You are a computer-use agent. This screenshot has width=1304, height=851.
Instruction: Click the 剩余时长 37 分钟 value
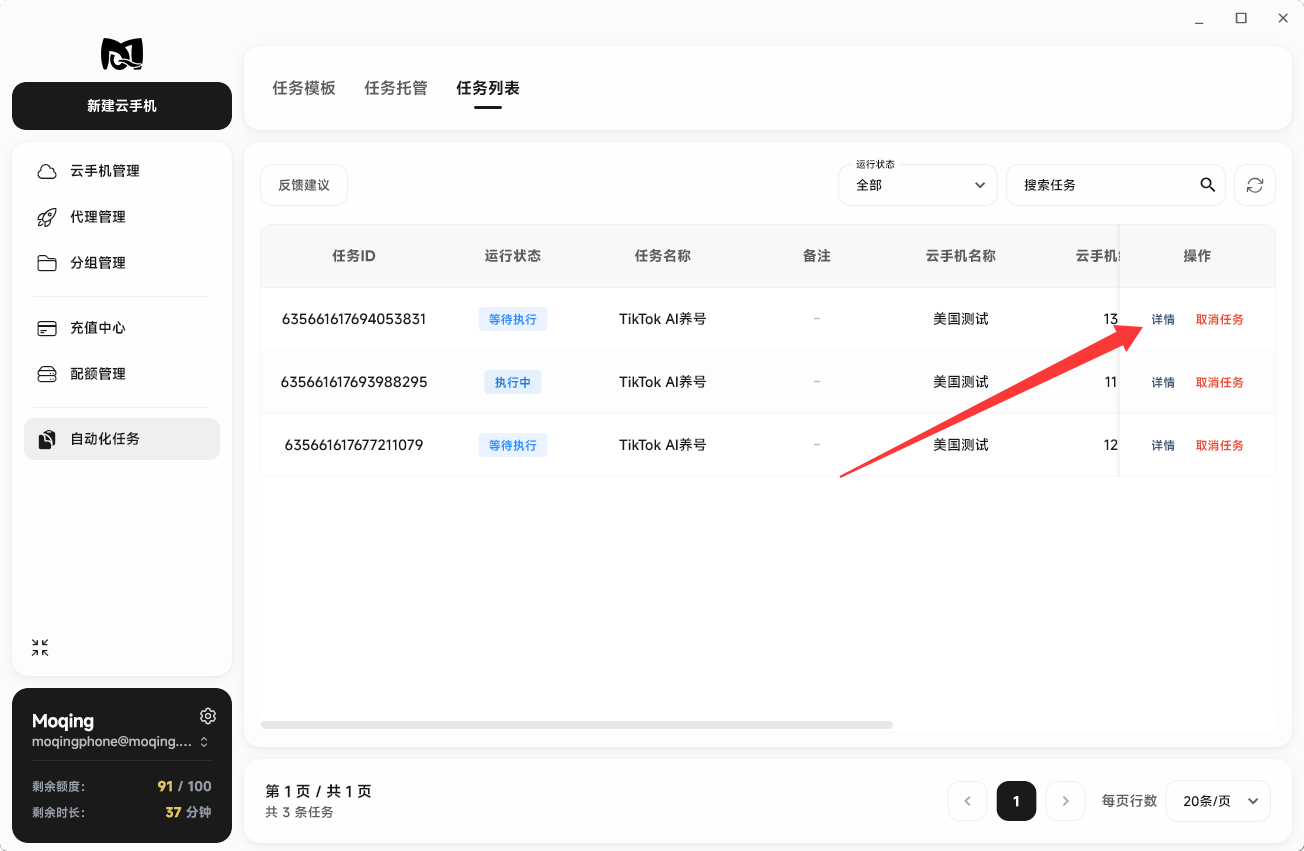tap(188, 812)
